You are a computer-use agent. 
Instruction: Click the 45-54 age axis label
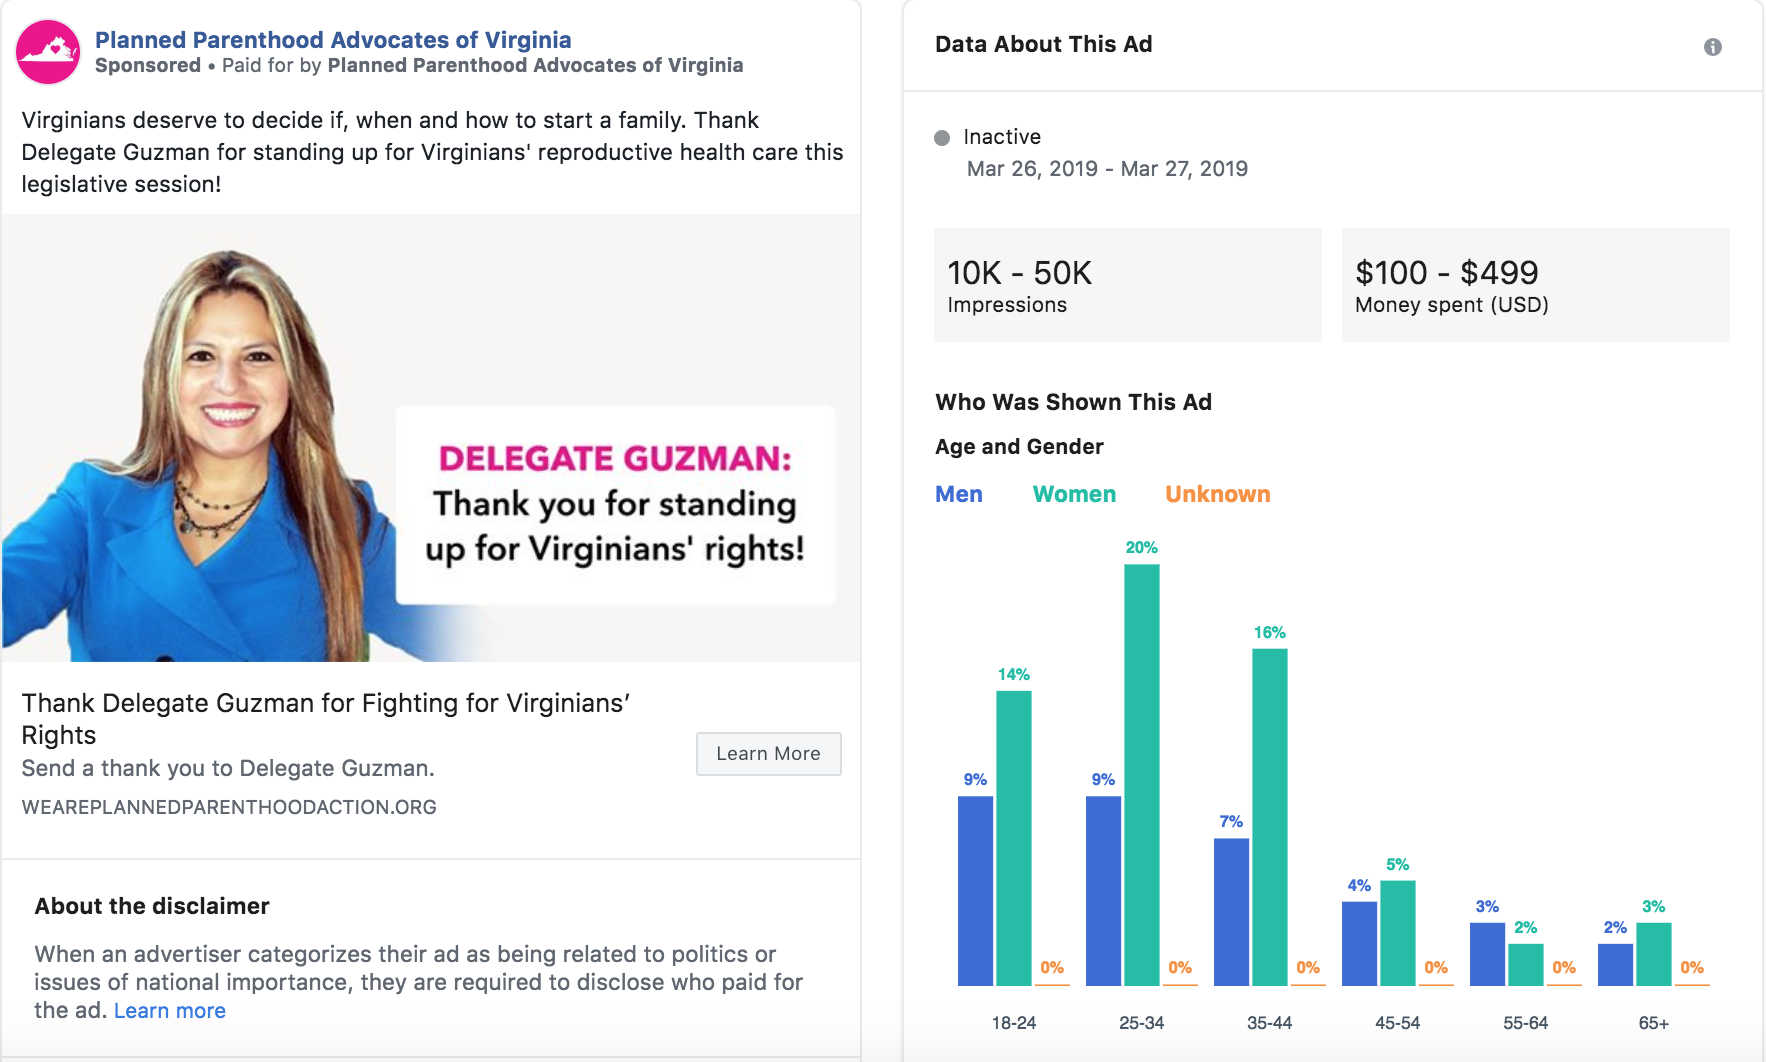(x=1397, y=1023)
